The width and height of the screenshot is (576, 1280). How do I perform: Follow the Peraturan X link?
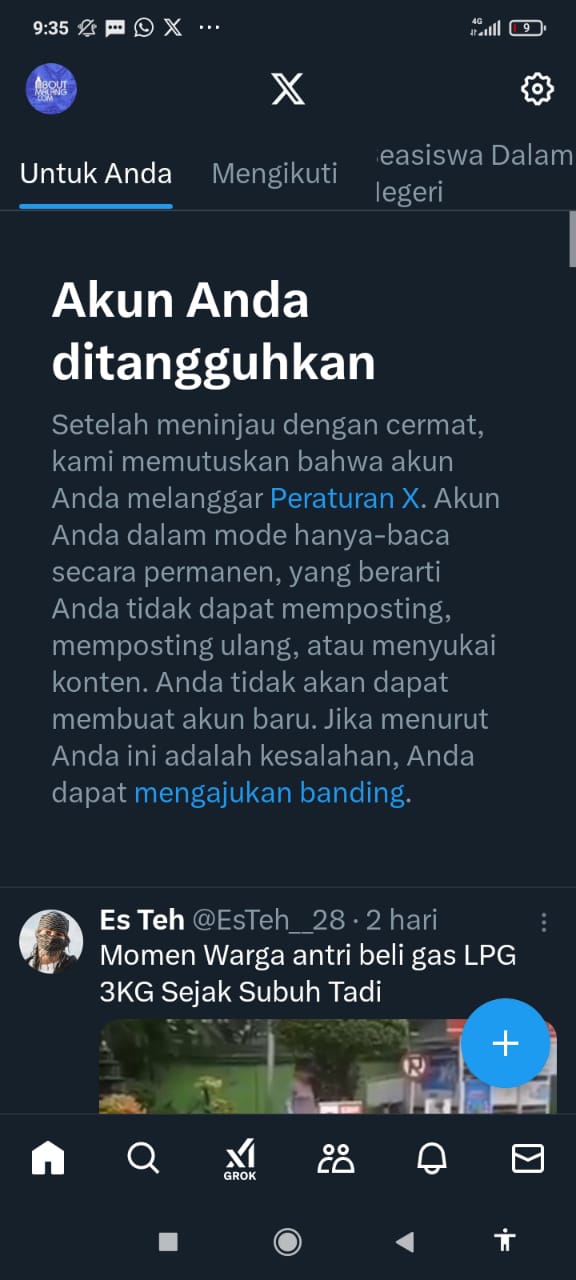[x=346, y=498]
